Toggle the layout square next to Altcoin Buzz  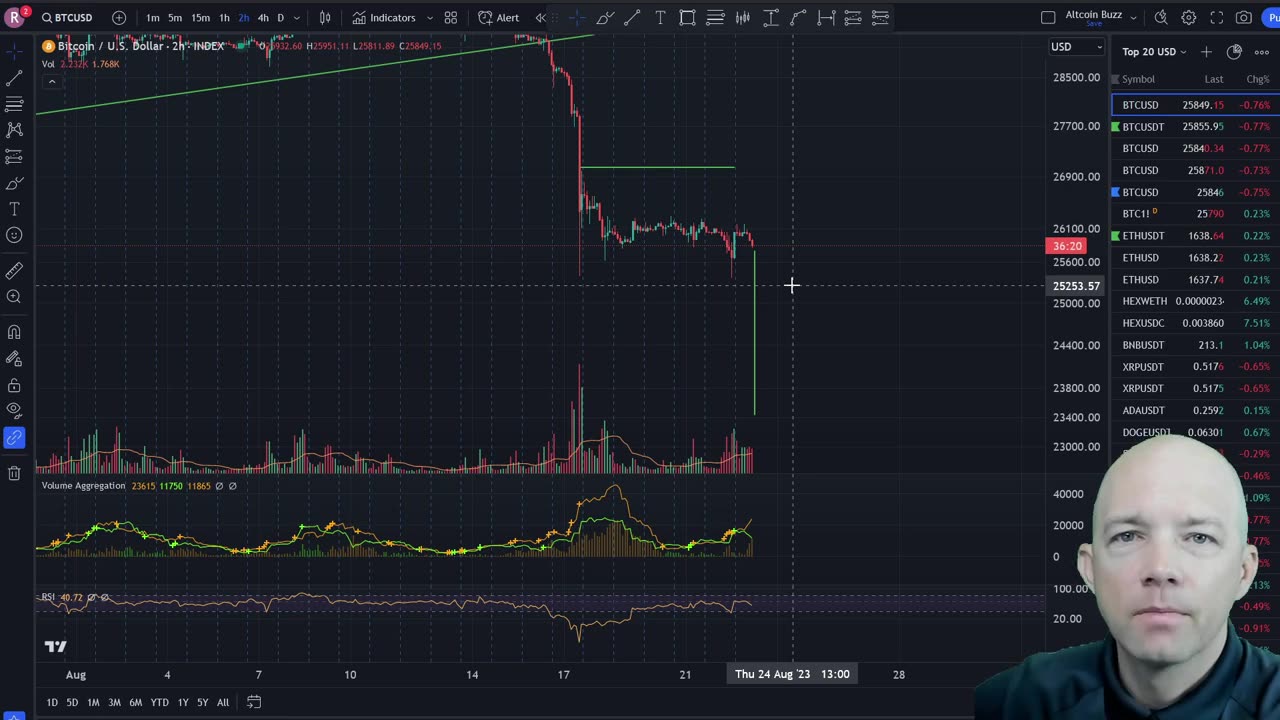(x=1048, y=18)
